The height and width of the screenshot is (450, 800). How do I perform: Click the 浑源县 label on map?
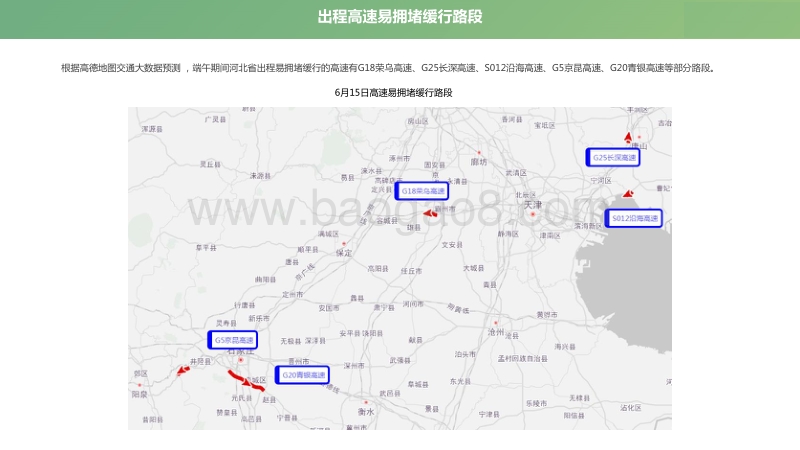tap(152, 129)
